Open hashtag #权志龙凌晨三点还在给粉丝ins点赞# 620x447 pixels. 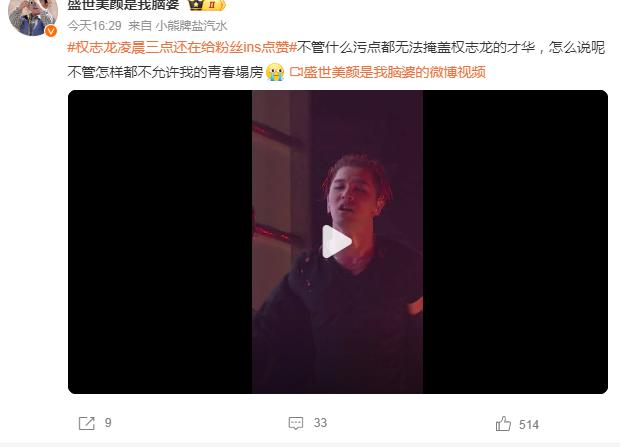pos(182,47)
